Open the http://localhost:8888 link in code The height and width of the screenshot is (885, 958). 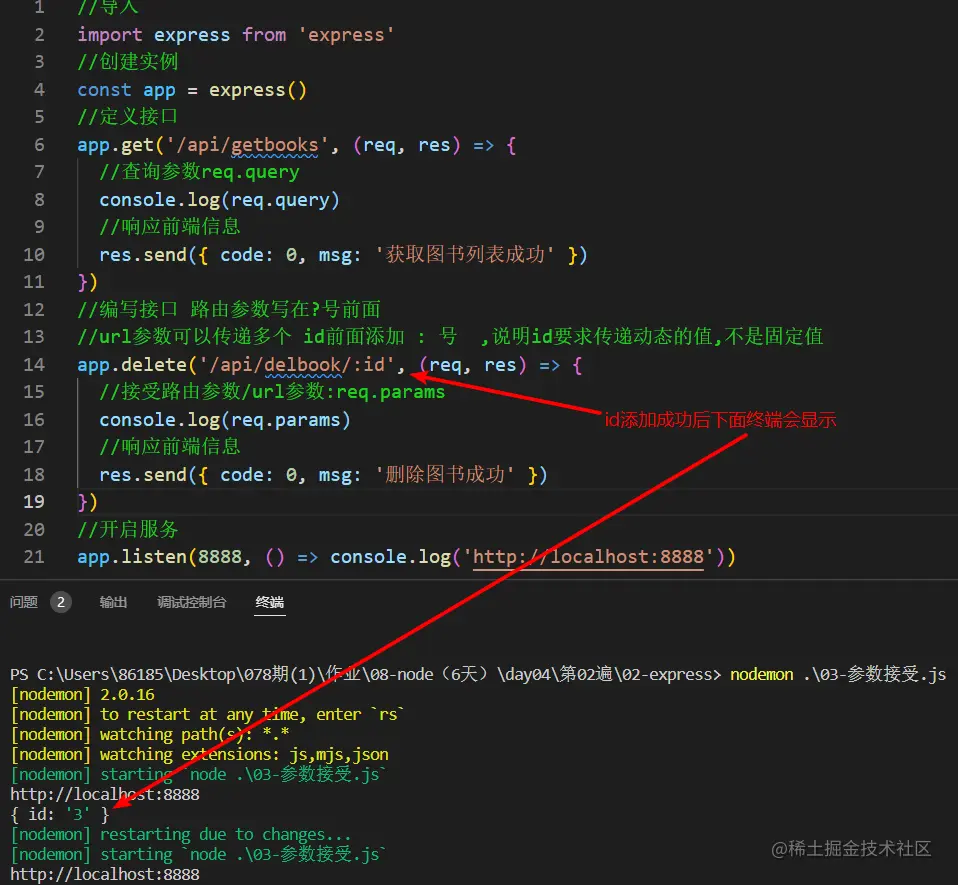coord(588,557)
